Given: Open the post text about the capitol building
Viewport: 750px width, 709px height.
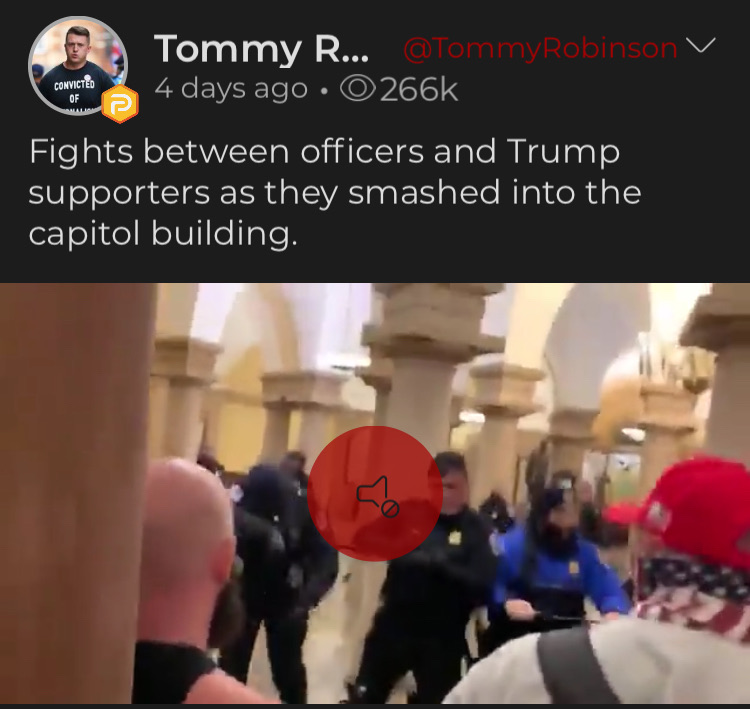Looking at the screenshot, I should [335, 192].
